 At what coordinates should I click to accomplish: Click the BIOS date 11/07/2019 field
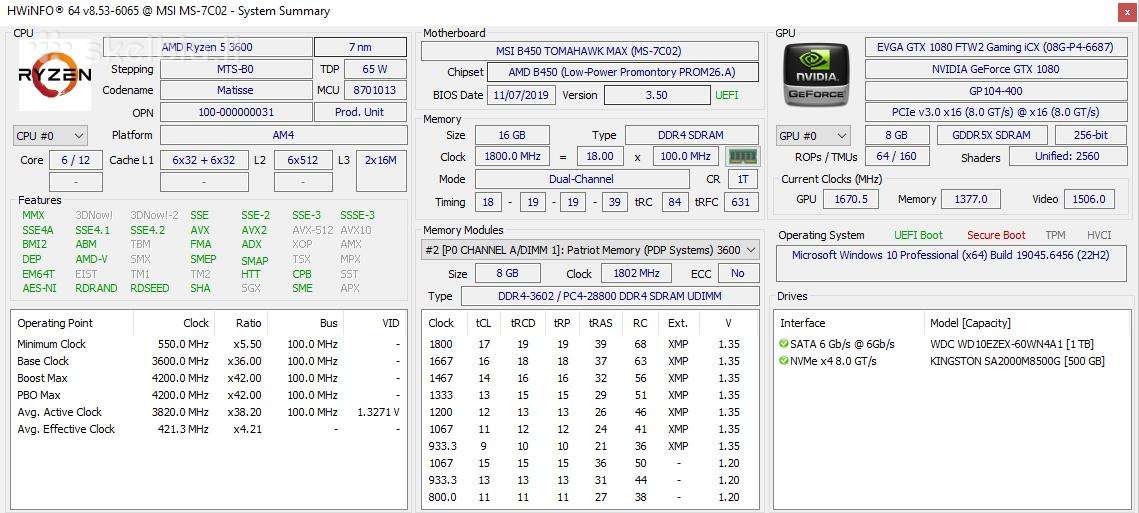tap(522, 95)
